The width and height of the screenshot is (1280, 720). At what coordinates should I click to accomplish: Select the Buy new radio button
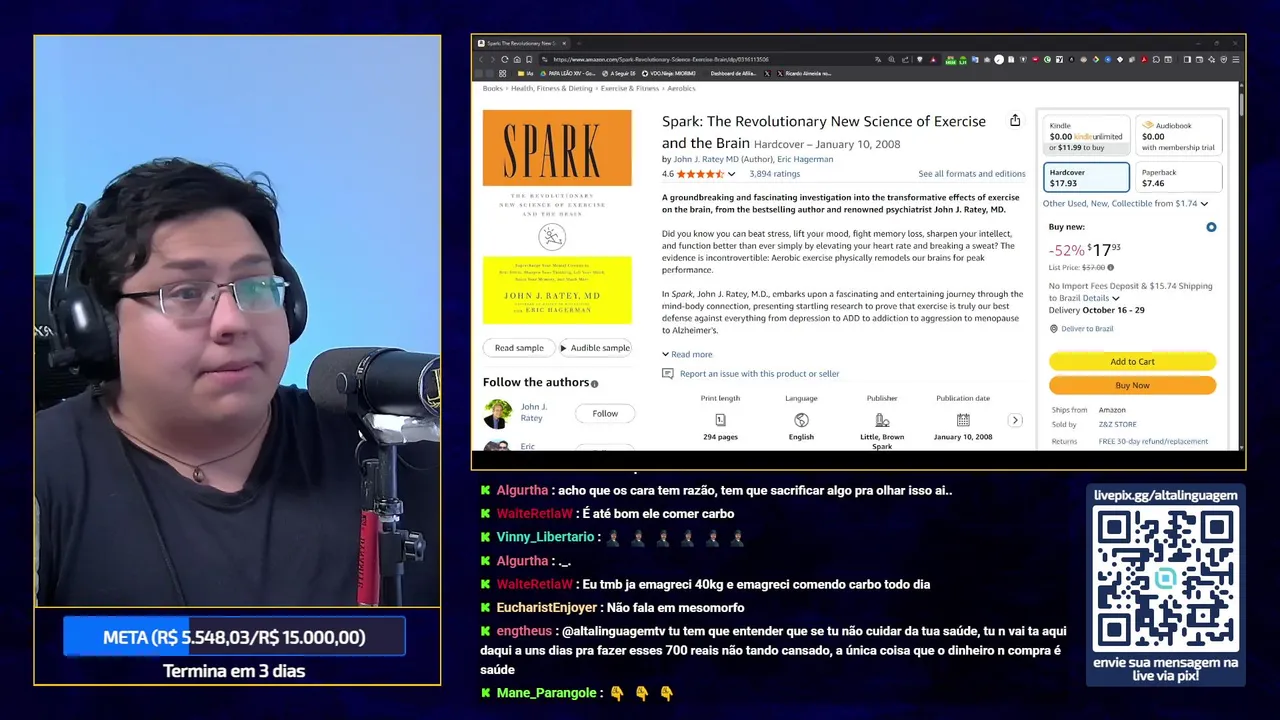[x=1211, y=227]
